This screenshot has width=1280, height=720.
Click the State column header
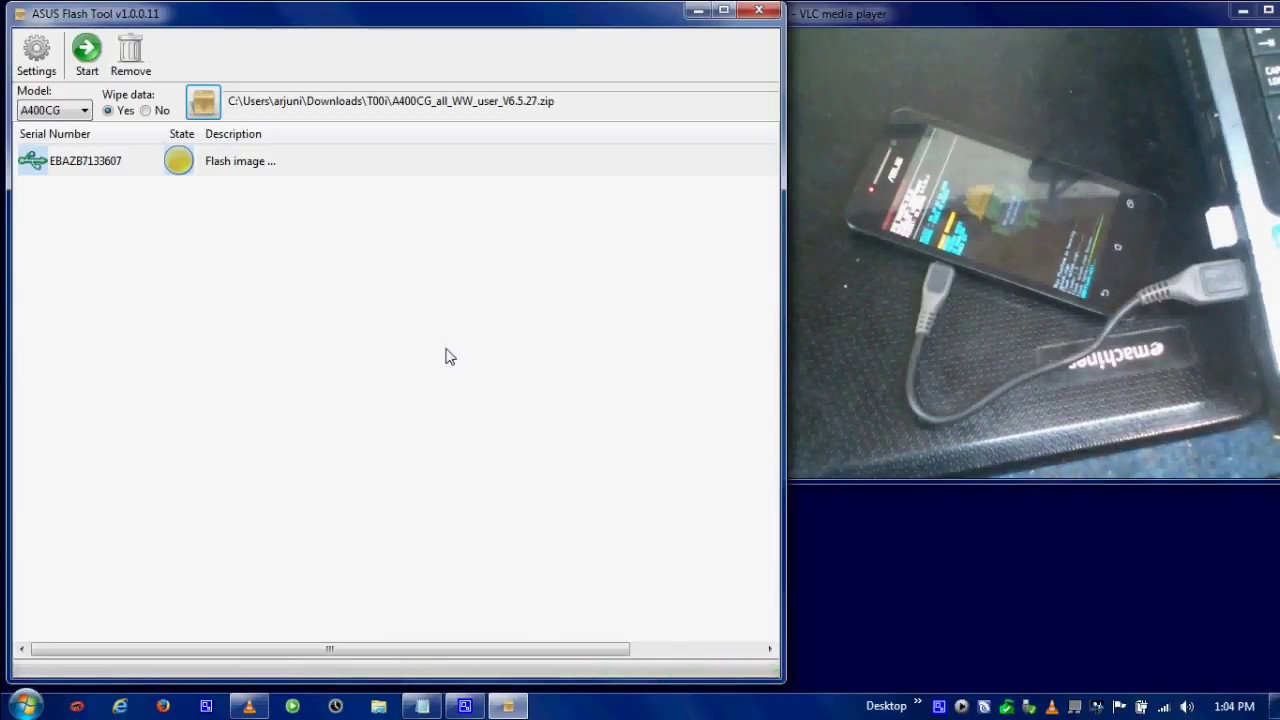pyautogui.click(x=181, y=134)
